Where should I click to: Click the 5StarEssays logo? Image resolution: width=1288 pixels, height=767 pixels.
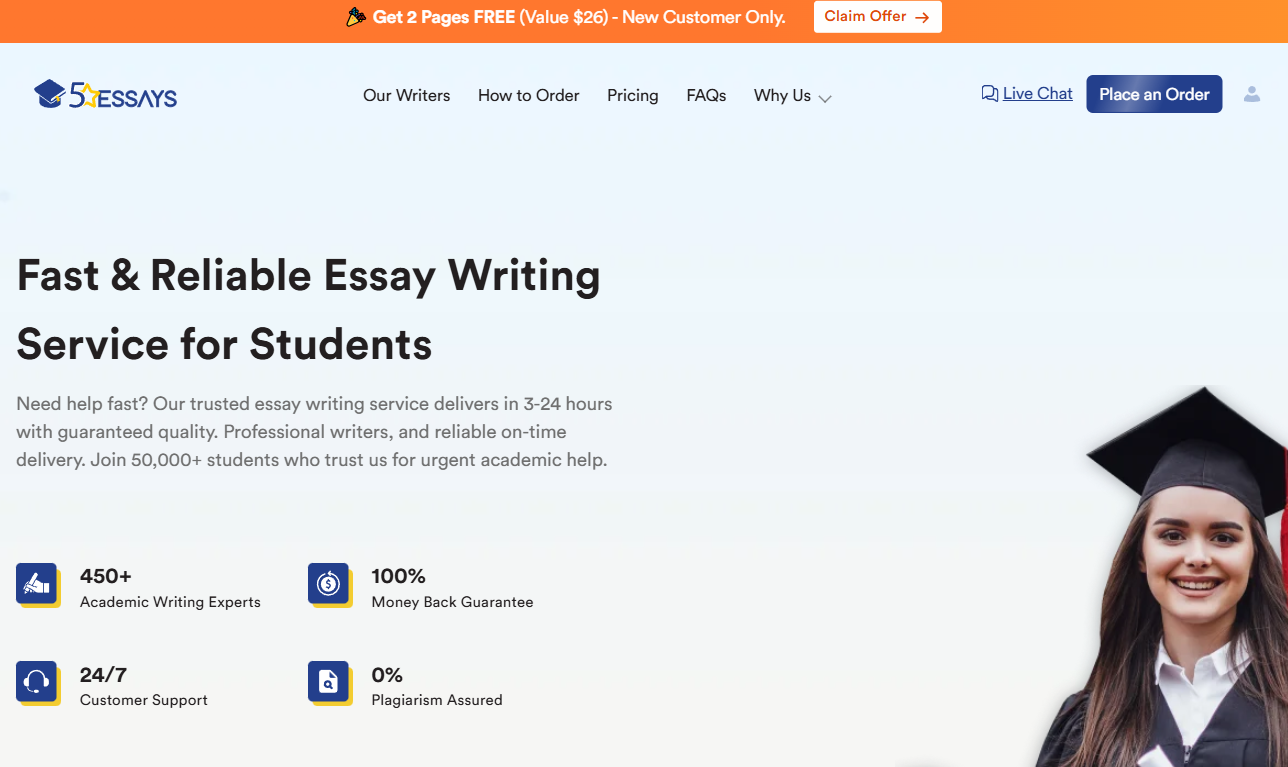click(x=105, y=95)
